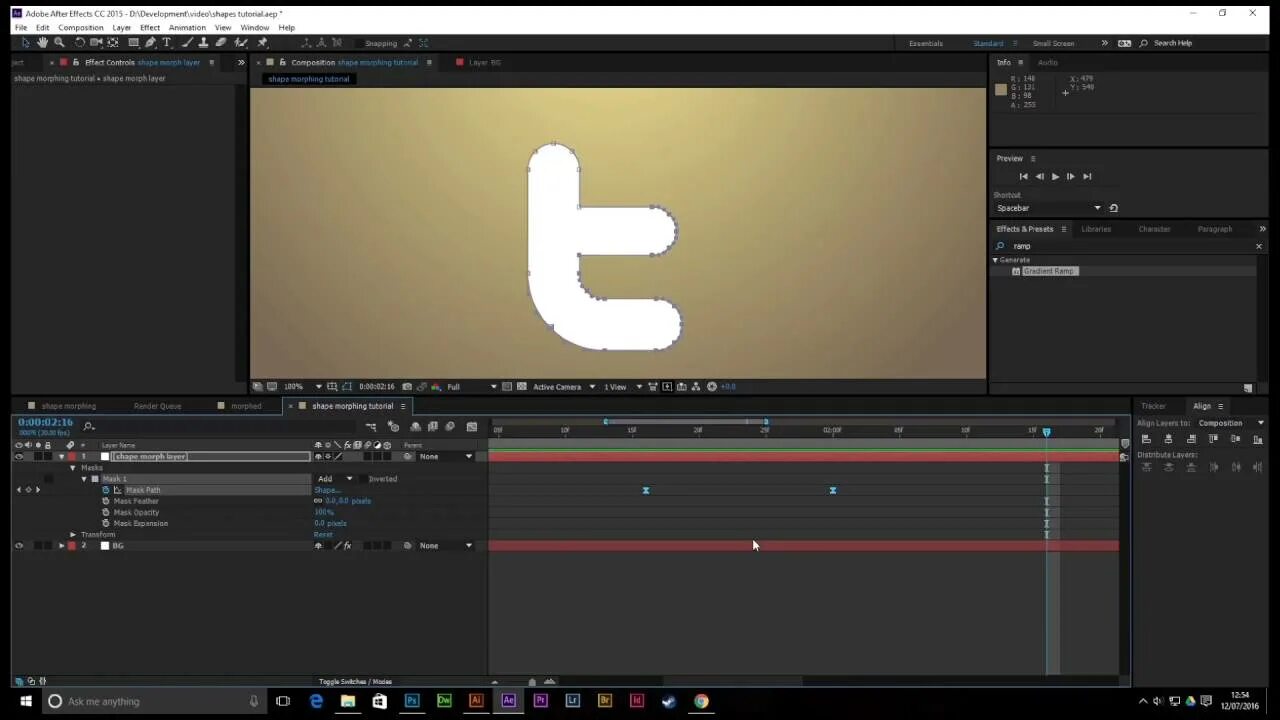Select the Unified Camera tool
The image size is (1280, 720).
tap(96, 43)
